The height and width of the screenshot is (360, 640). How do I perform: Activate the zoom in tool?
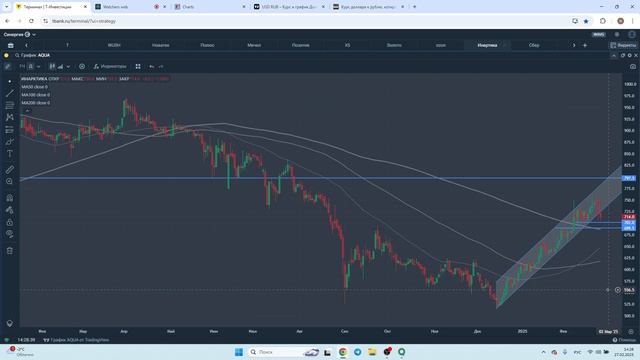click(x=10, y=181)
